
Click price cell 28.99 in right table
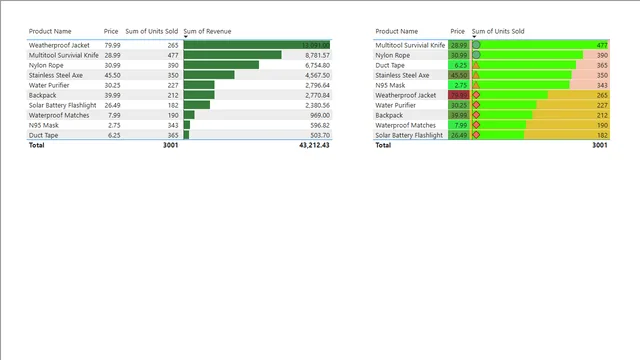459,45
